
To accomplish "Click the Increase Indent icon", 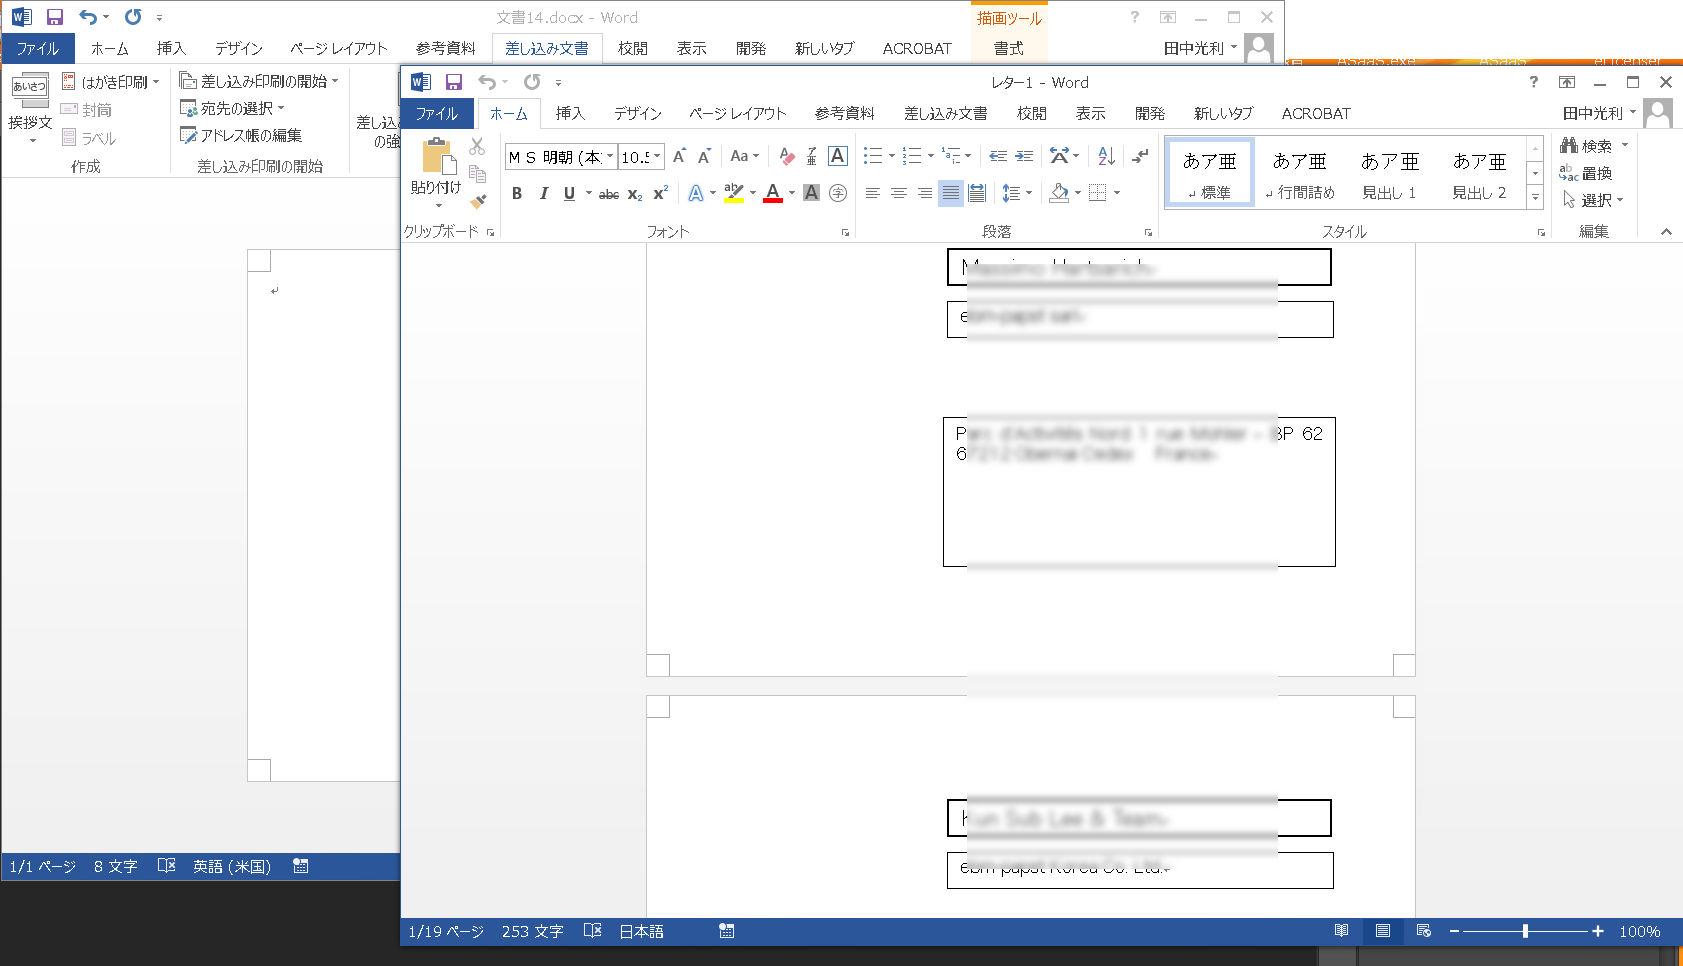I will [x=1024, y=156].
